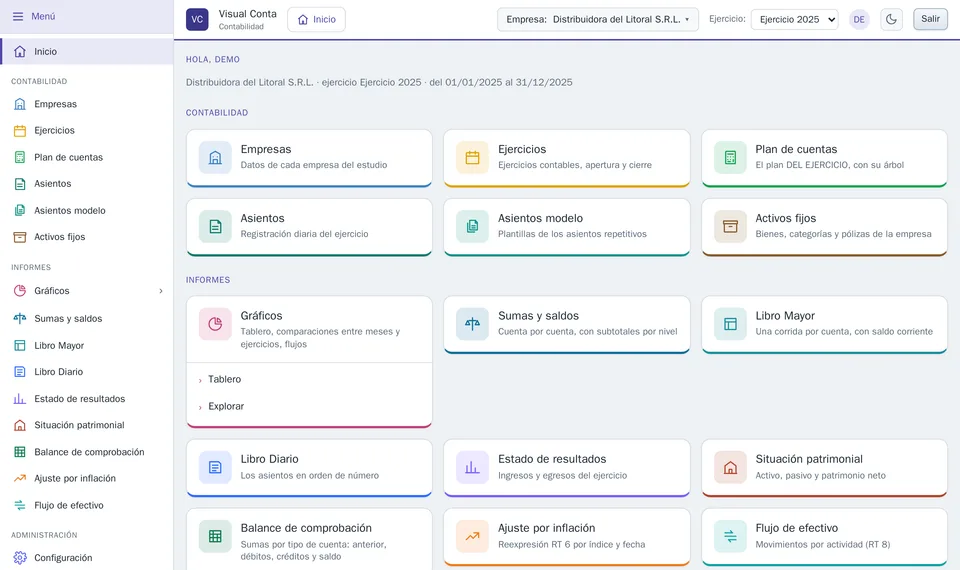Open the DE user avatar
The height and width of the screenshot is (570, 960).
(x=859, y=20)
